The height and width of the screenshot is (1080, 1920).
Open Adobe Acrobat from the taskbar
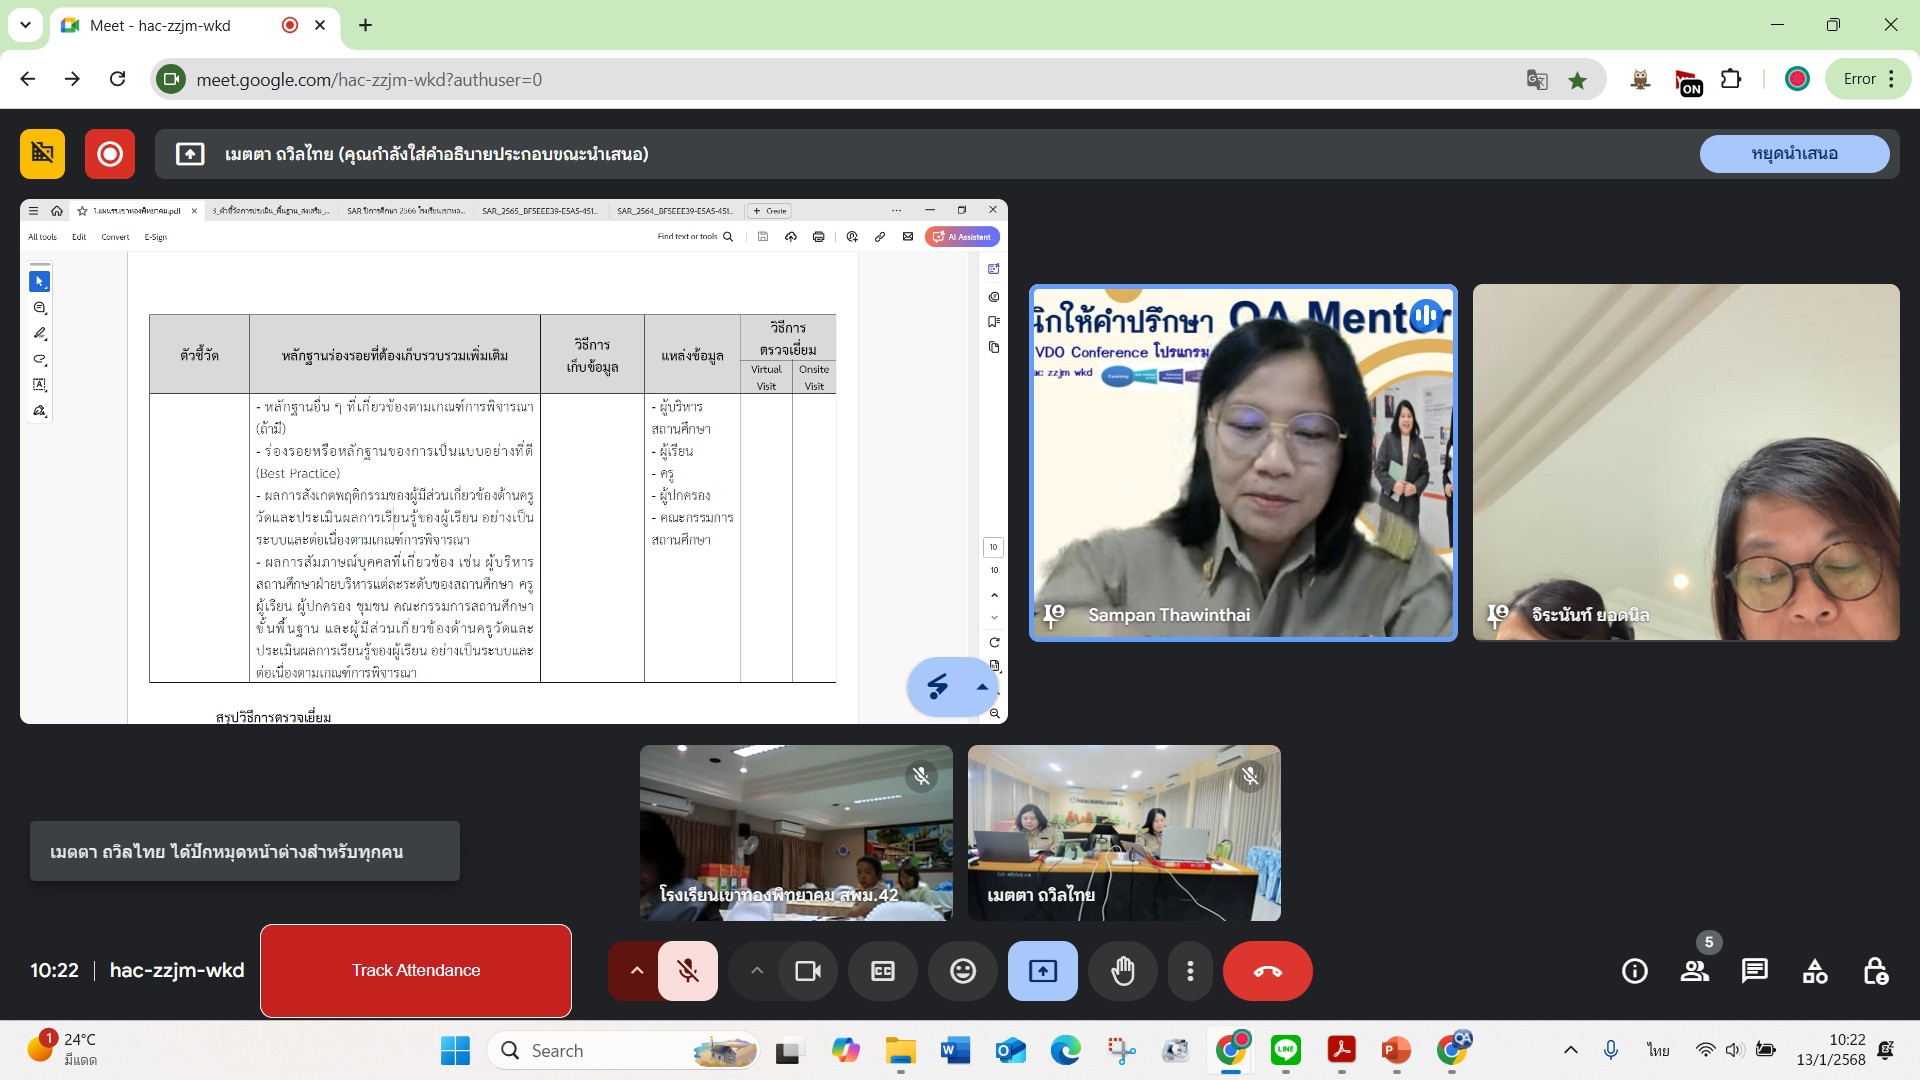coord(1341,1050)
